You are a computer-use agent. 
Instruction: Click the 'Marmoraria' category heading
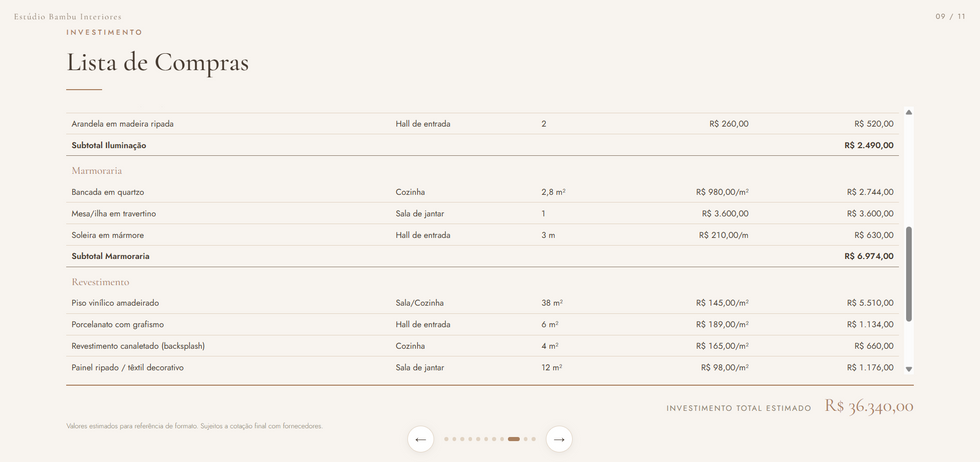[x=96, y=171]
